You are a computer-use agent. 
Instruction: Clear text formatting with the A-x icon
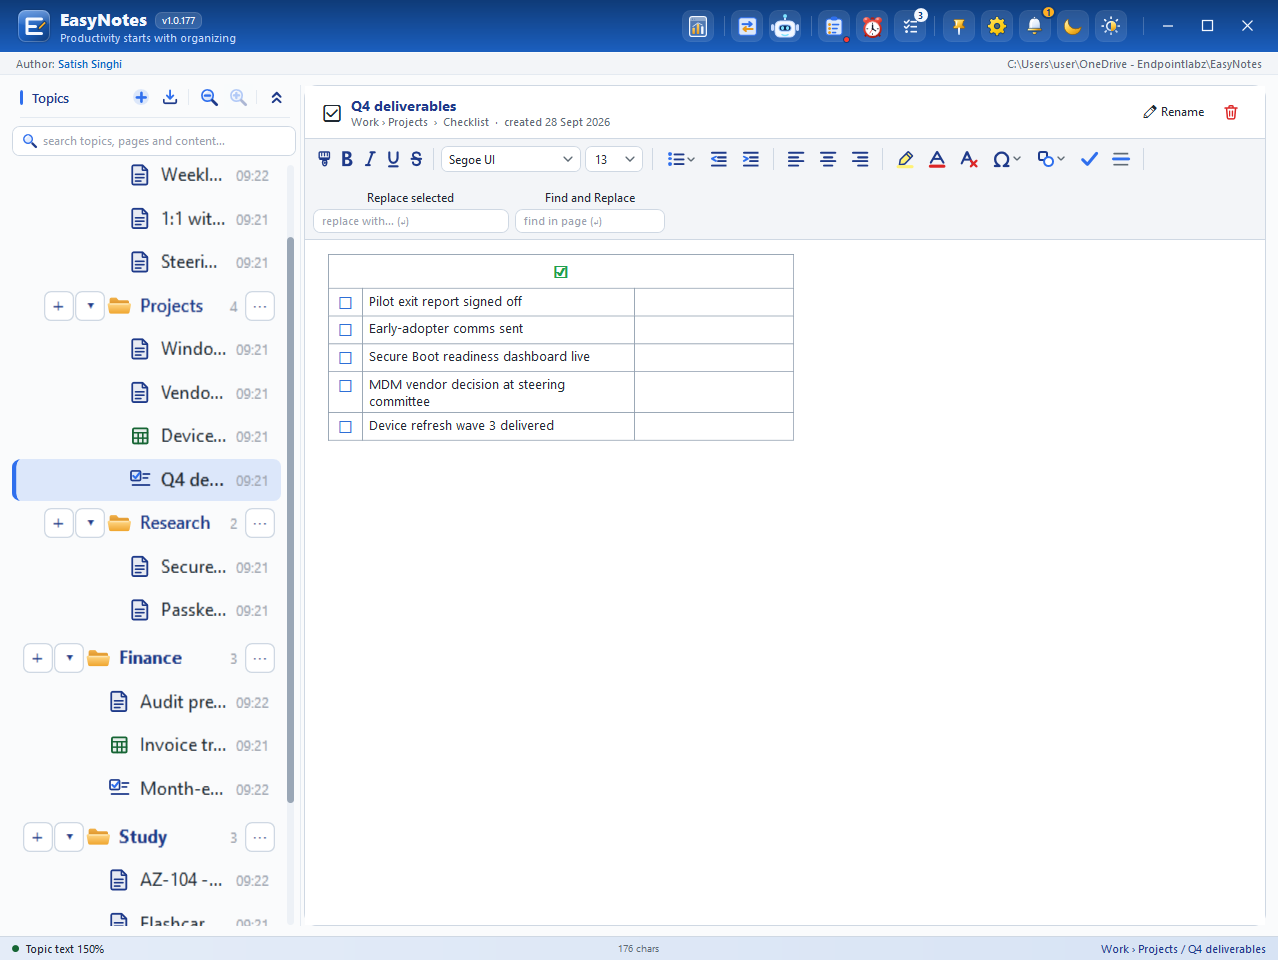969,159
